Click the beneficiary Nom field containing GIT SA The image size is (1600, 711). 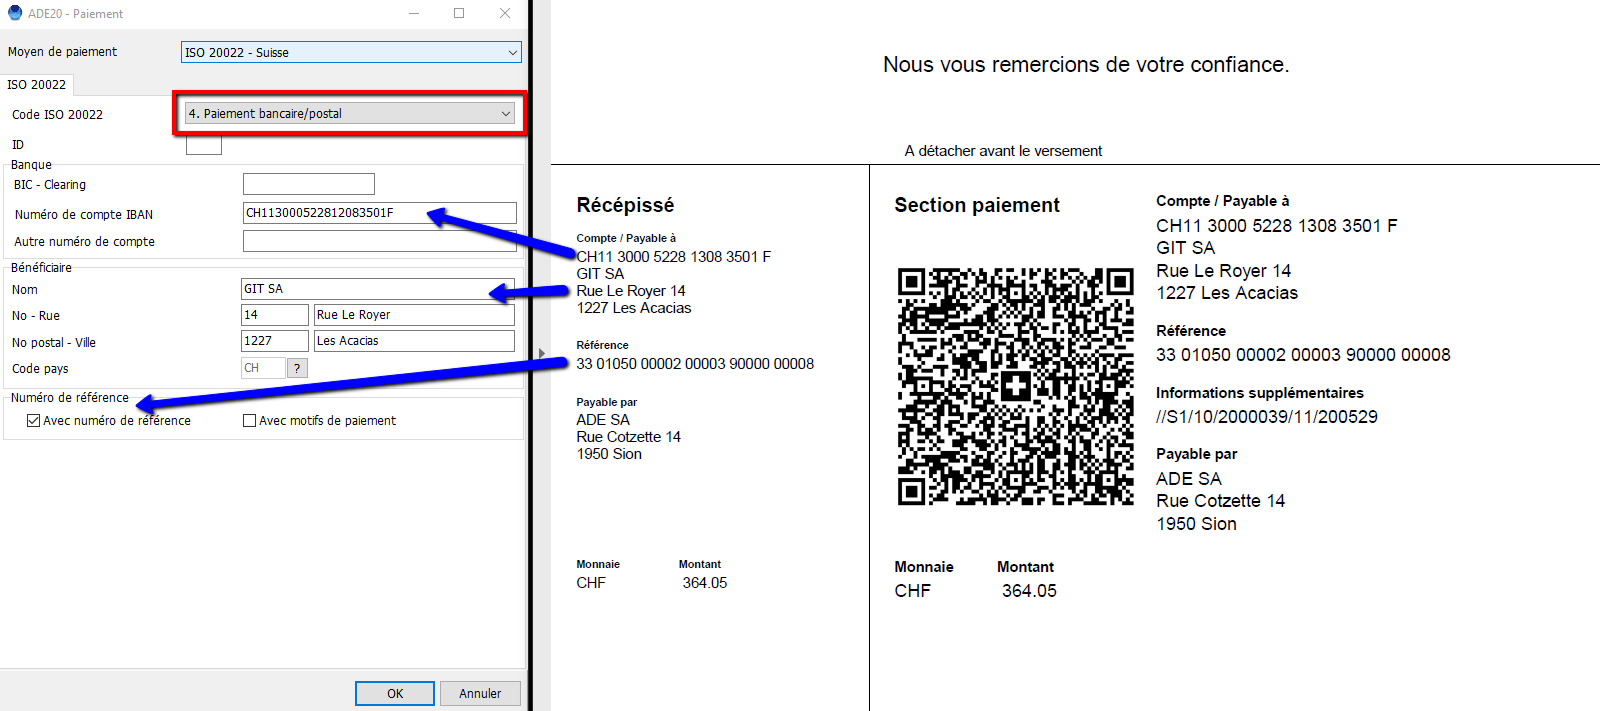[378, 289]
